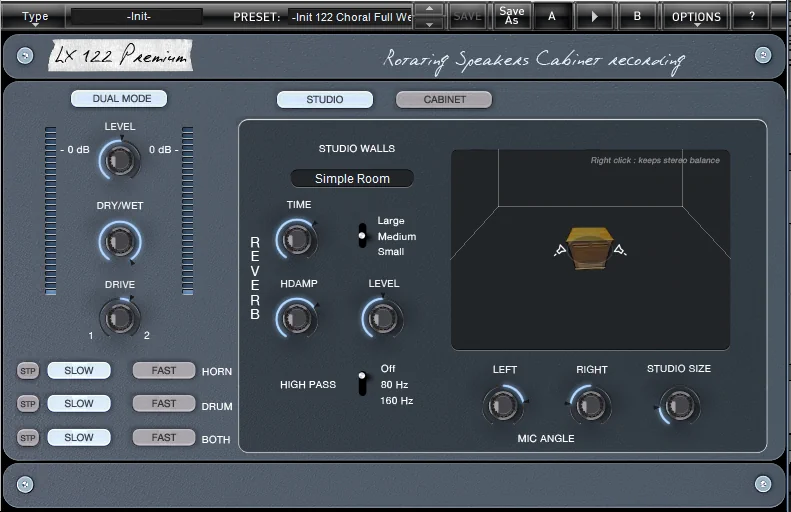Click the top-left screw icon of header

[25, 55]
